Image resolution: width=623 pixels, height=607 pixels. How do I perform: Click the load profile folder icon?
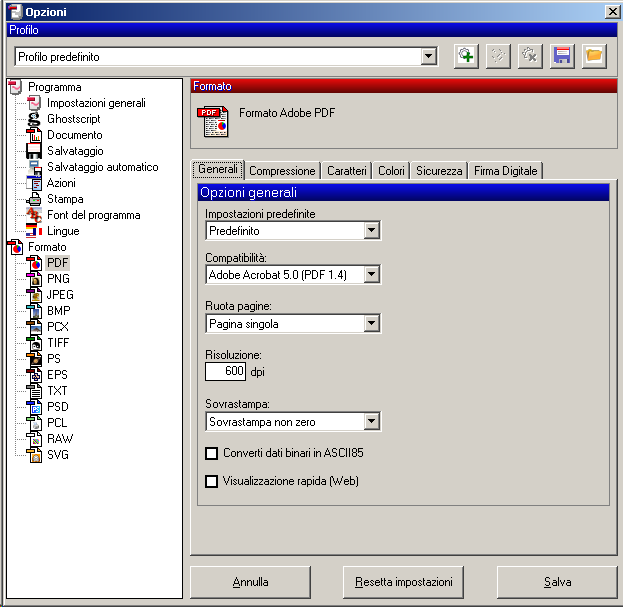(x=594, y=56)
